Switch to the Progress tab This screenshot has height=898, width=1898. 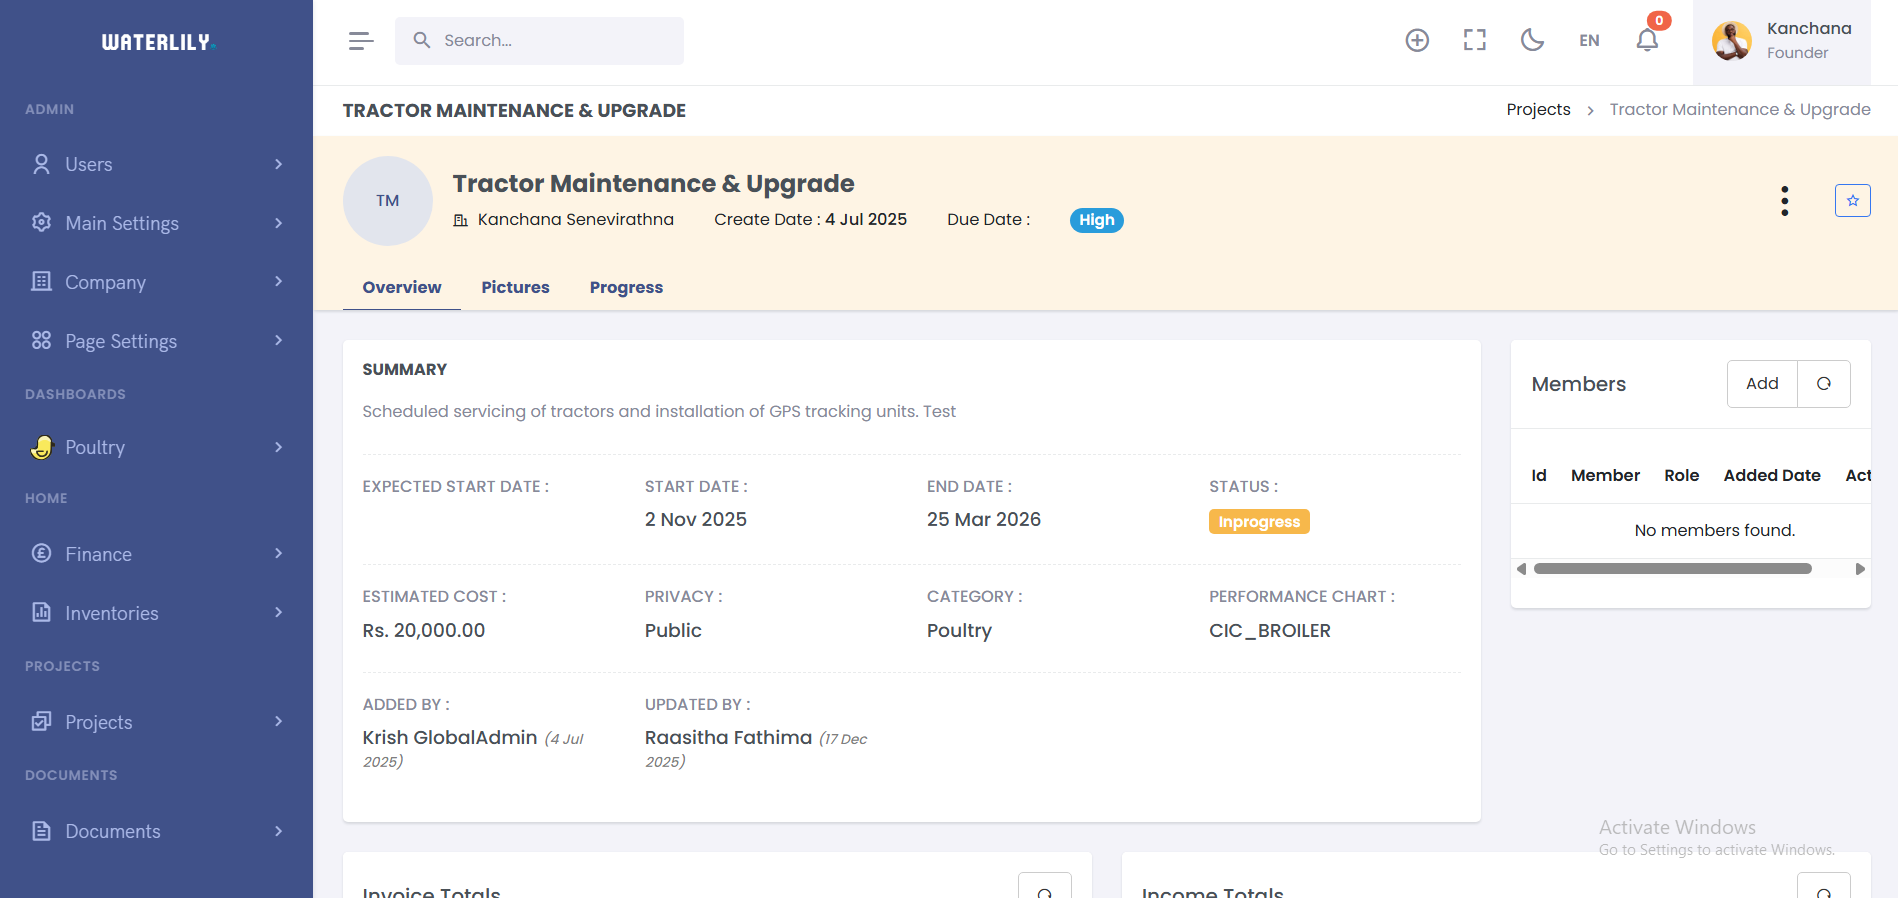click(x=626, y=287)
